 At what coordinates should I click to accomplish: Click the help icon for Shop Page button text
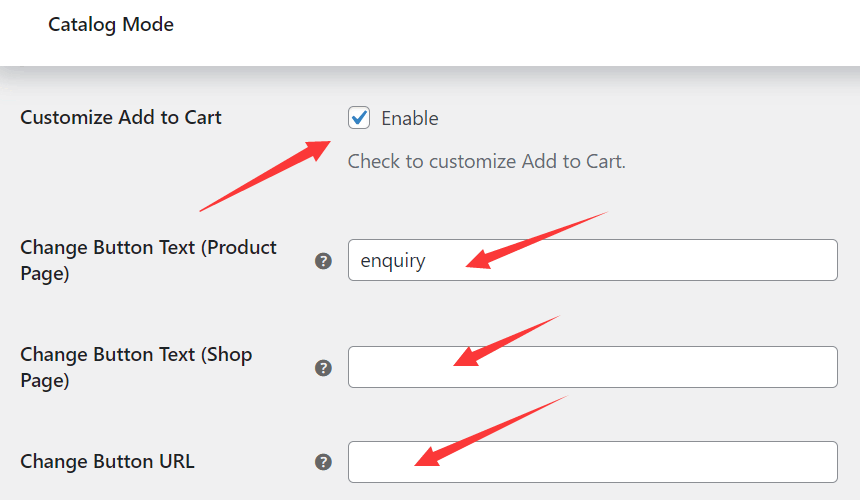(x=323, y=368)
